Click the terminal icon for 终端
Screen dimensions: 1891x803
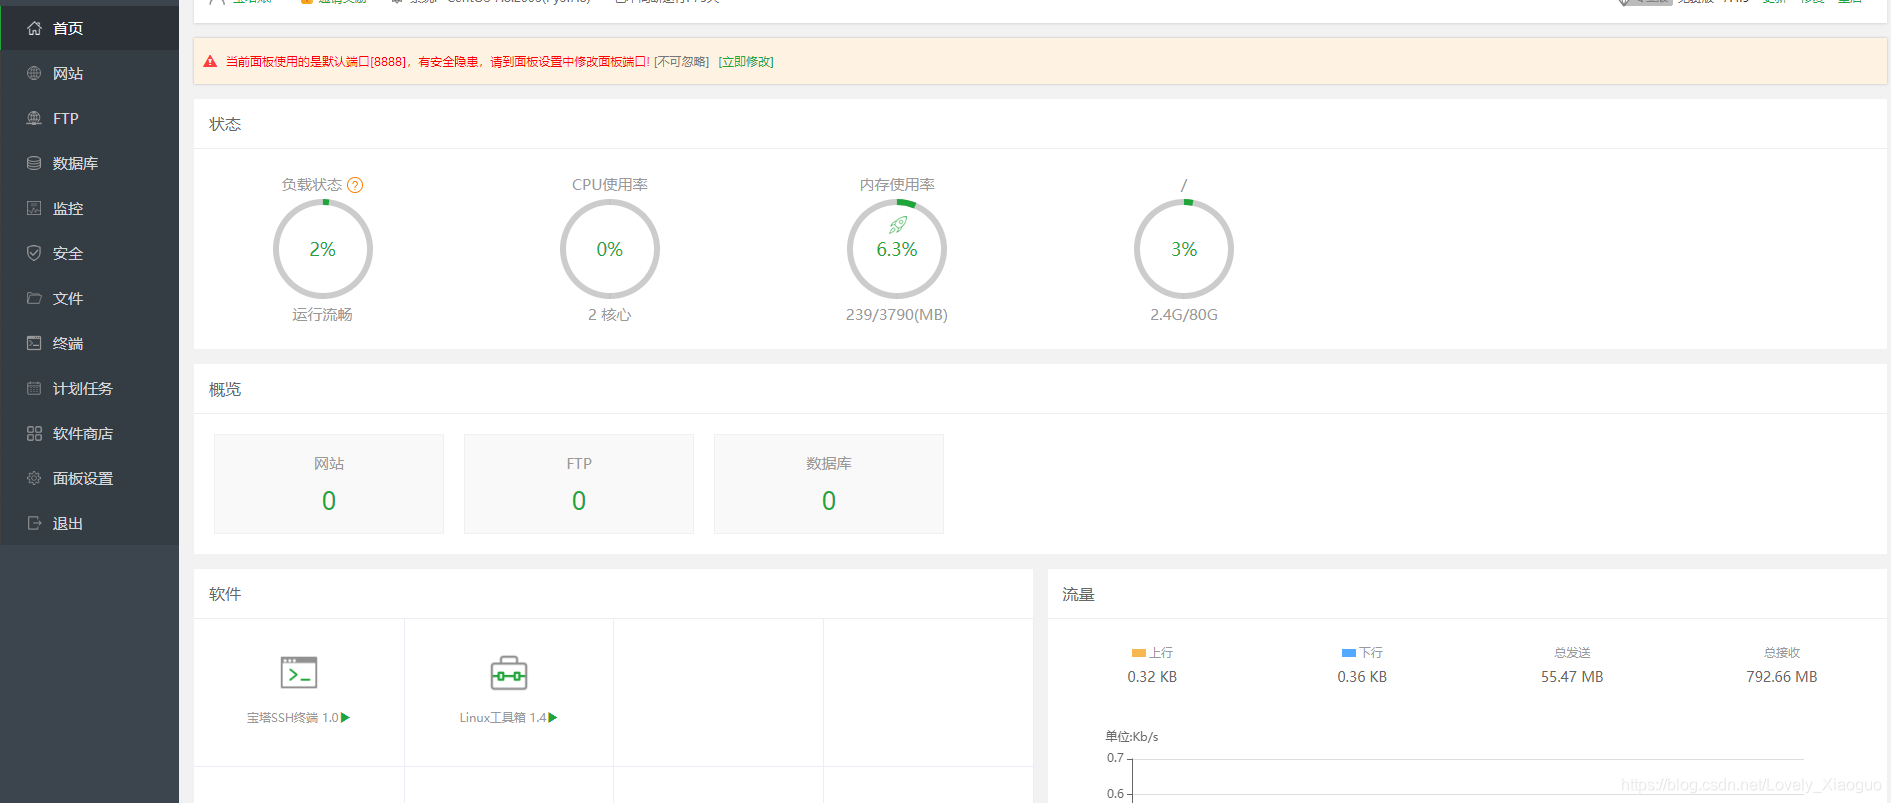[x=34, y=343]
